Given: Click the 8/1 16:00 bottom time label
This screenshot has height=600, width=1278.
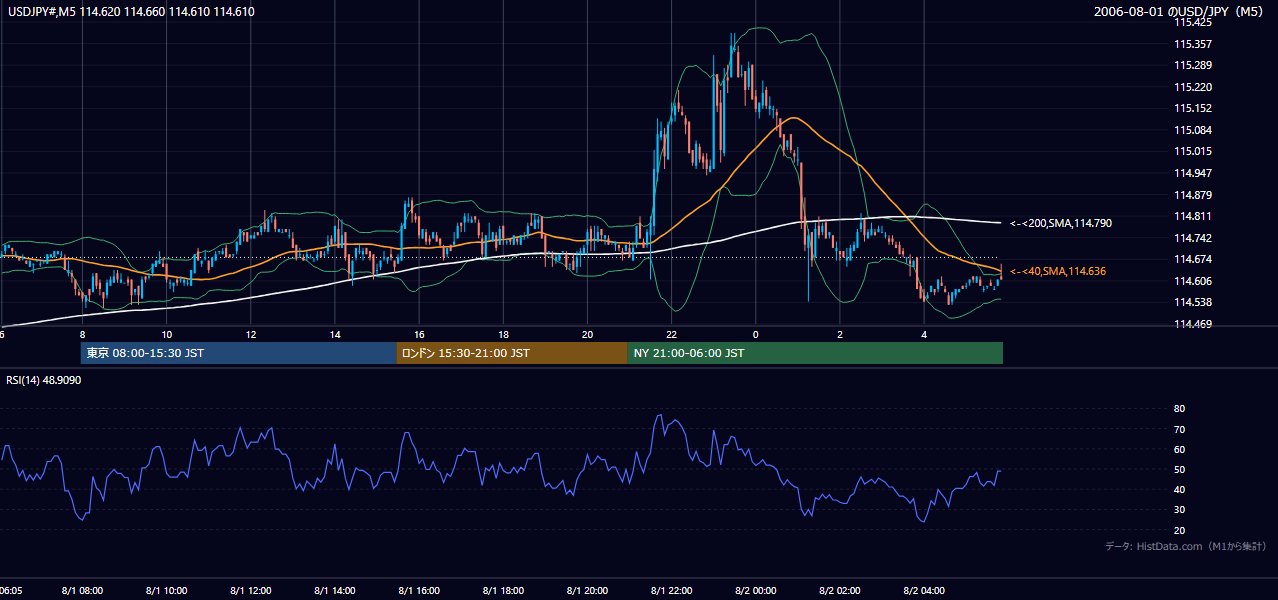Looking at the screenshot, I should [x=419, y=590].
